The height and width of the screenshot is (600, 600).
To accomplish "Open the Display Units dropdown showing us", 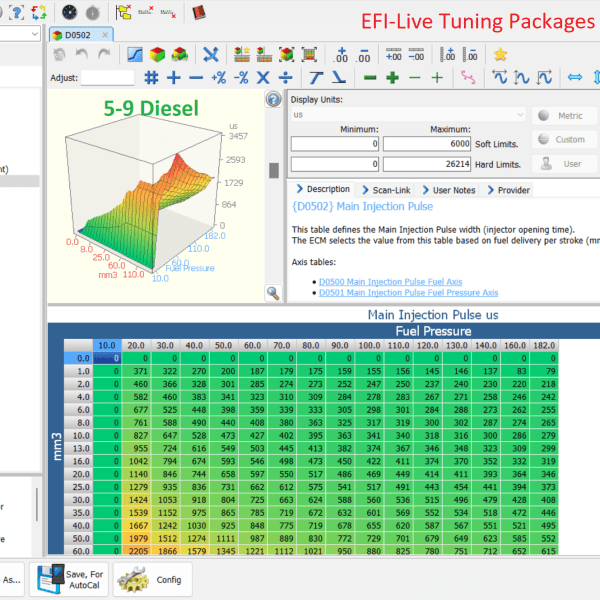I will (408, 115).
